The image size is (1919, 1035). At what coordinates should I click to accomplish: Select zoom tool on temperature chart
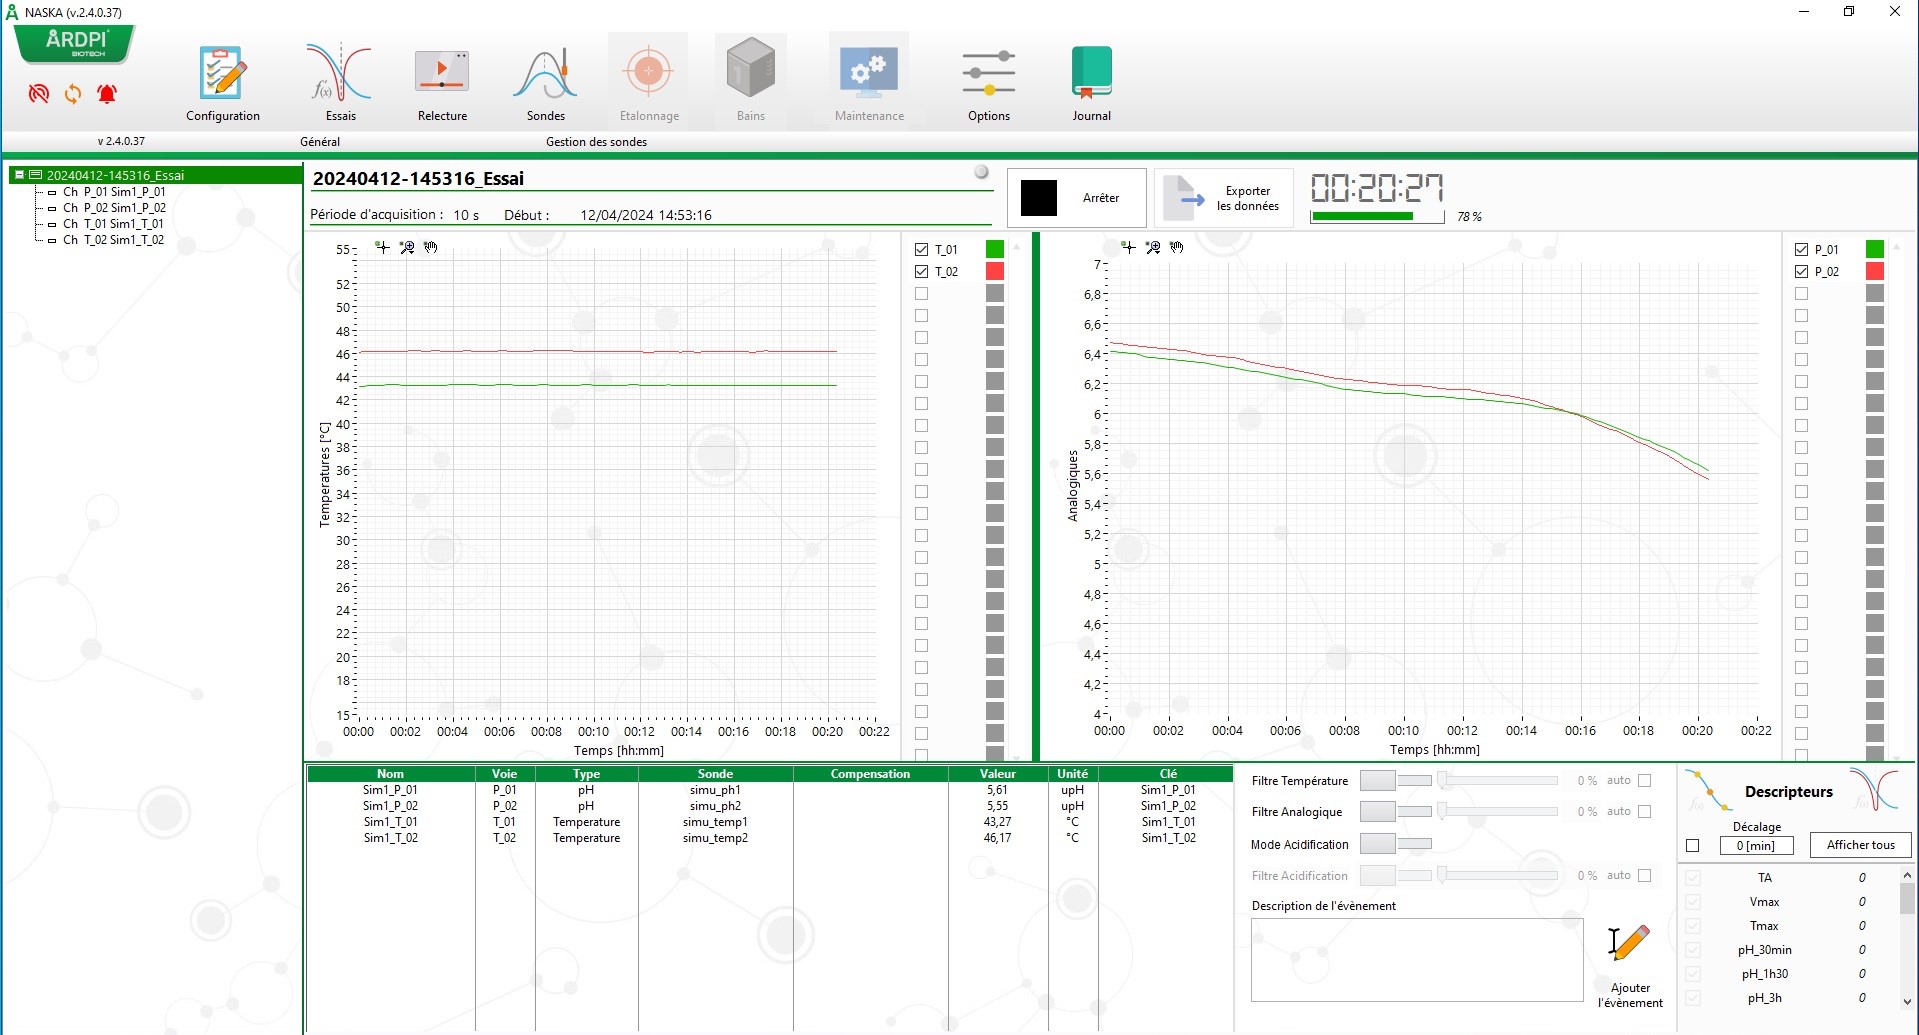pyautogui.click(x=407, y=247)
